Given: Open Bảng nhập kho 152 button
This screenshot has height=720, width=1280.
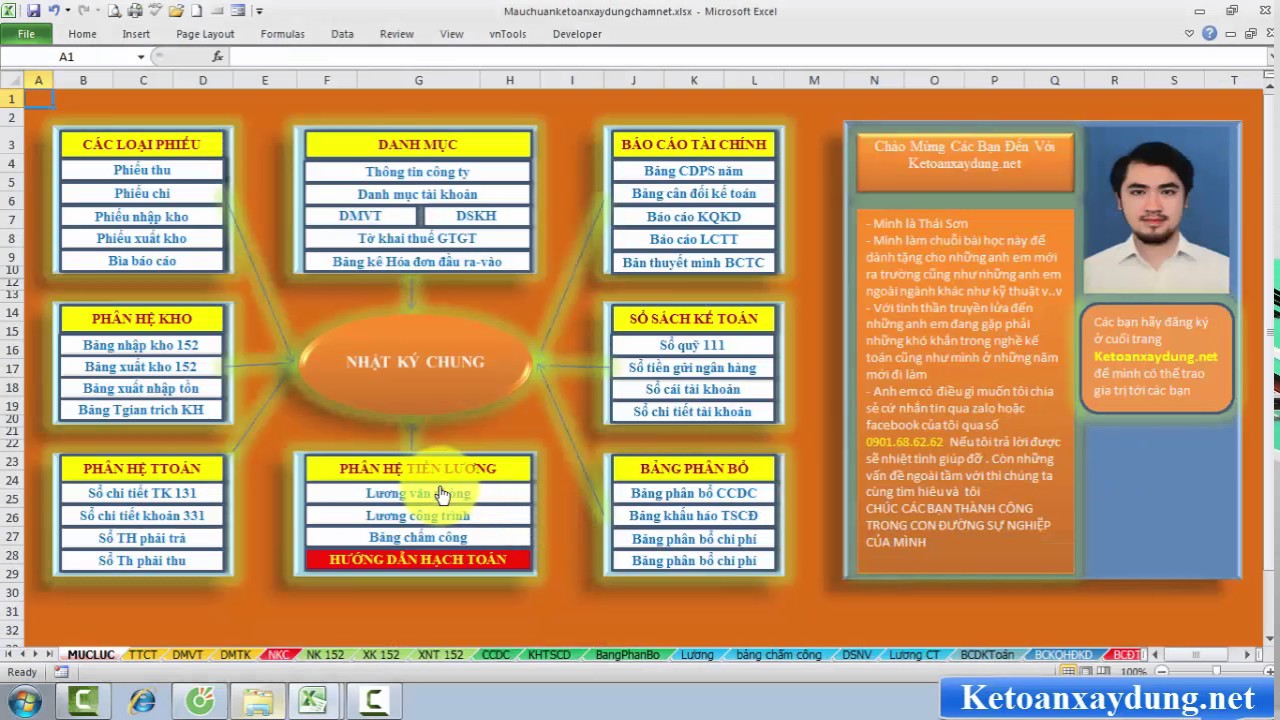Looking at the screenshot, I should tap(142, 345).
